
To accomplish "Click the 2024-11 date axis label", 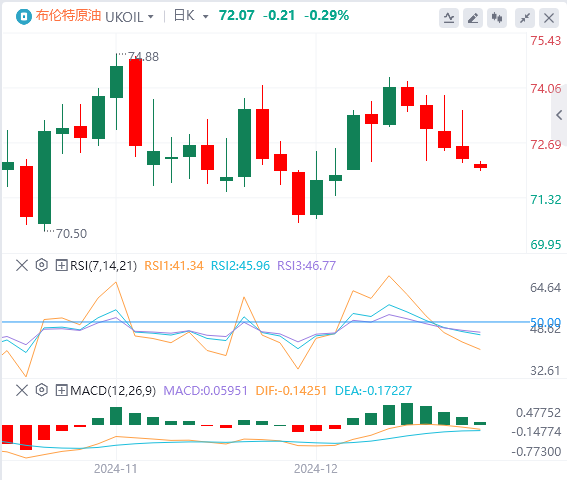I will 116,469.
